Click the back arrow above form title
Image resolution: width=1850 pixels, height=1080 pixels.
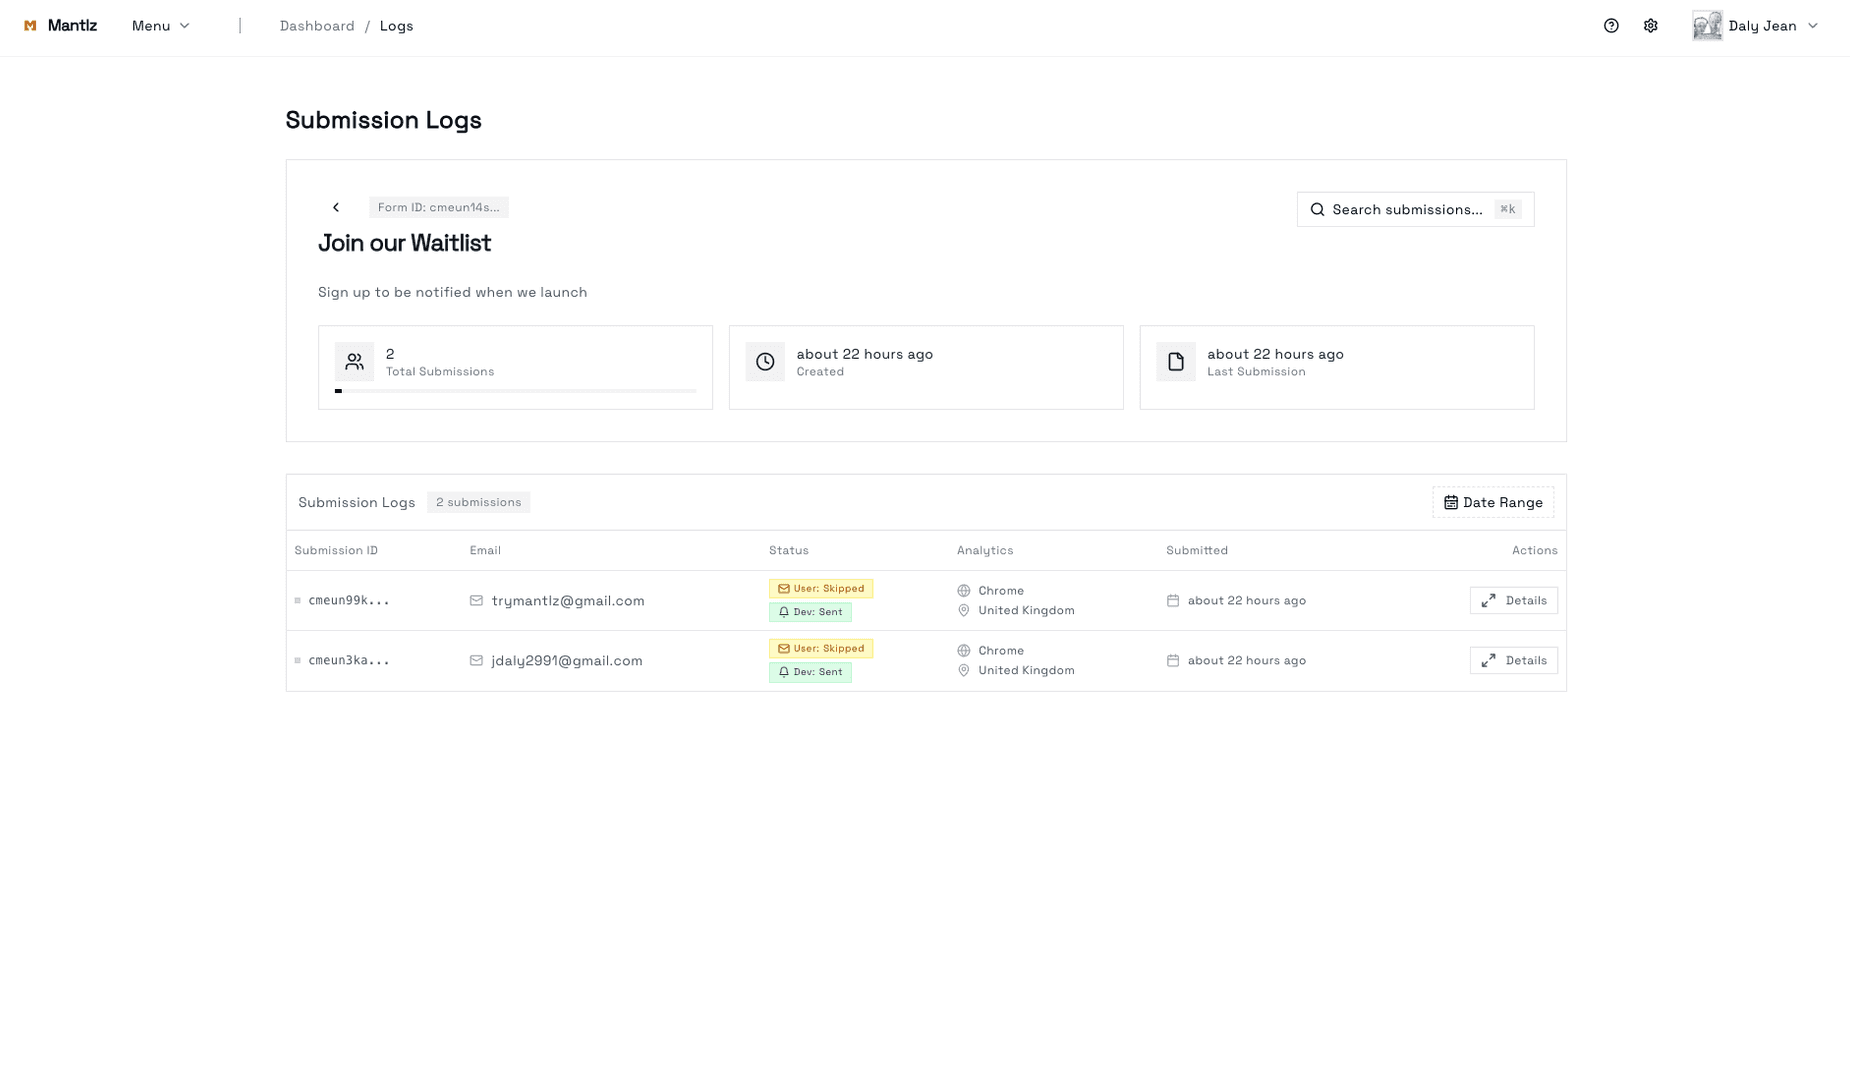click(336, 207)
